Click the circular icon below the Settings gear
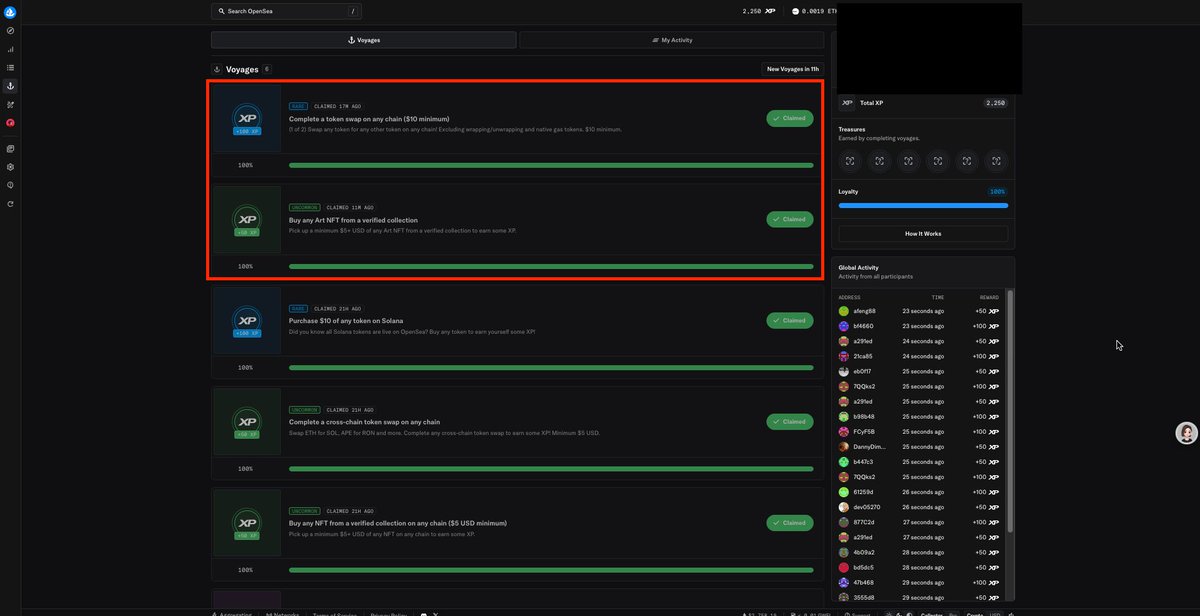 coord(10,185)
